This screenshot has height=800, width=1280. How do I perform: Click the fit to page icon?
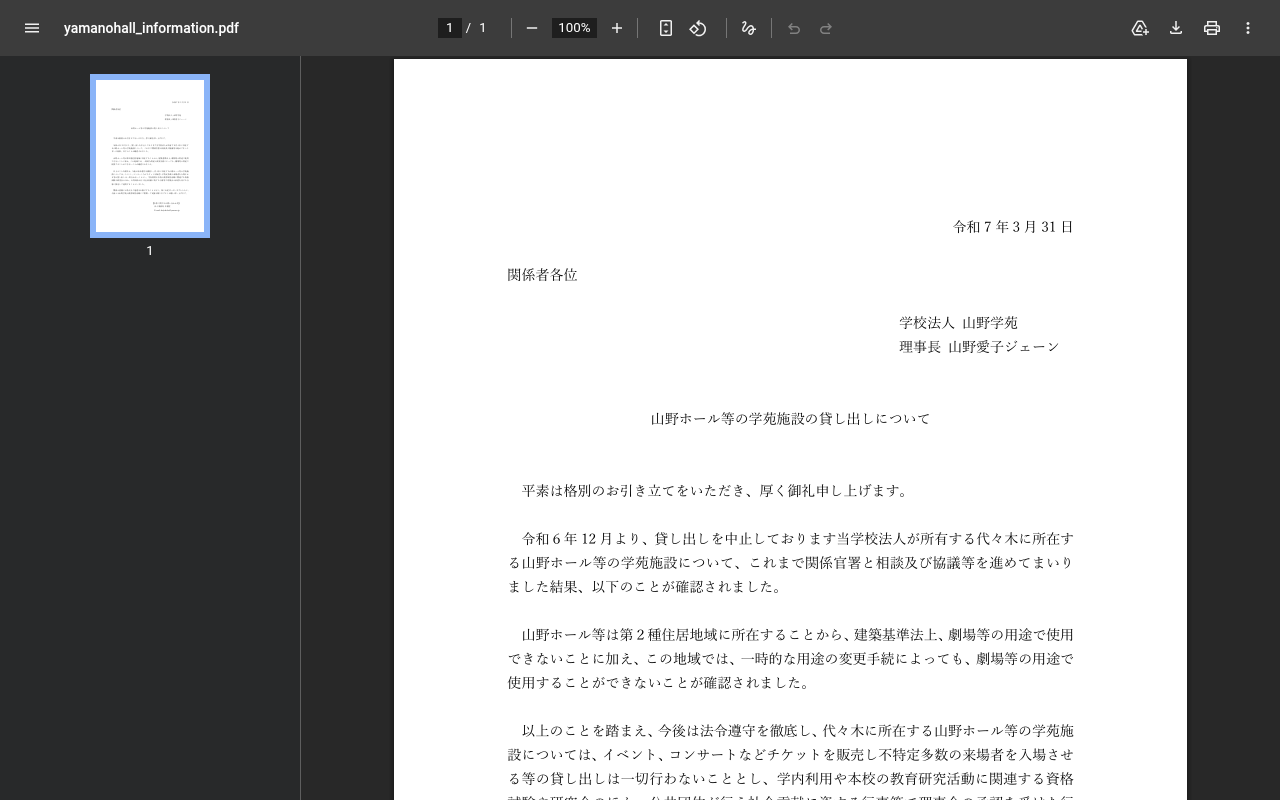666,28
